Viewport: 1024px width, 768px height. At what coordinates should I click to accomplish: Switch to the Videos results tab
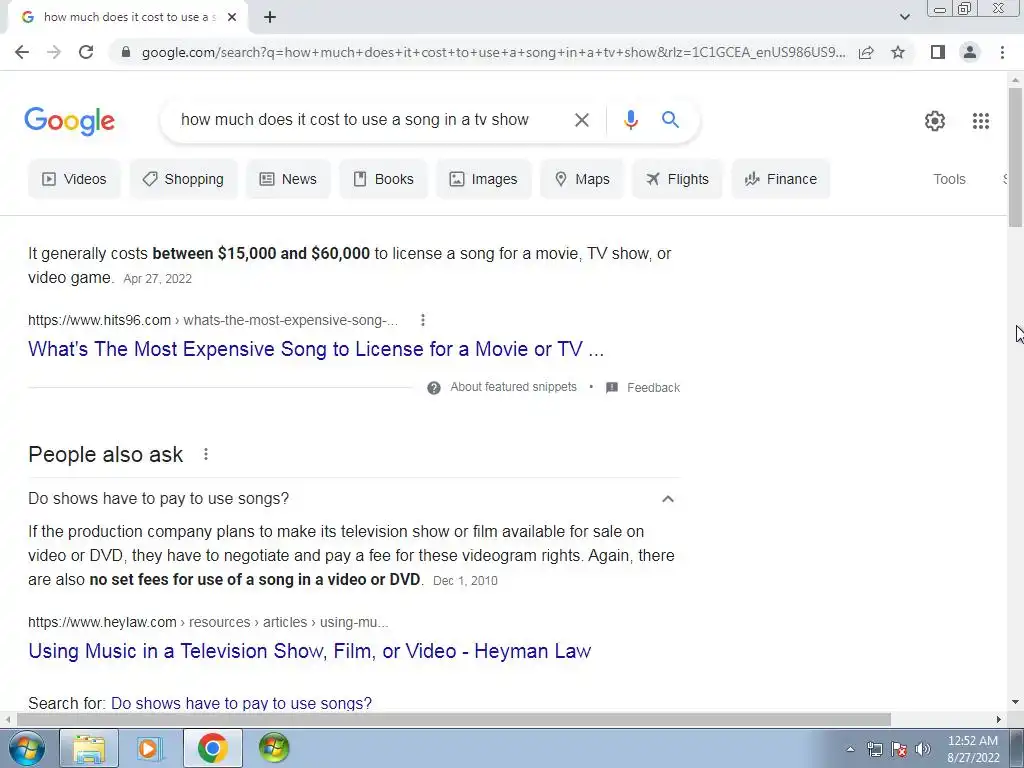pos(74,179)
